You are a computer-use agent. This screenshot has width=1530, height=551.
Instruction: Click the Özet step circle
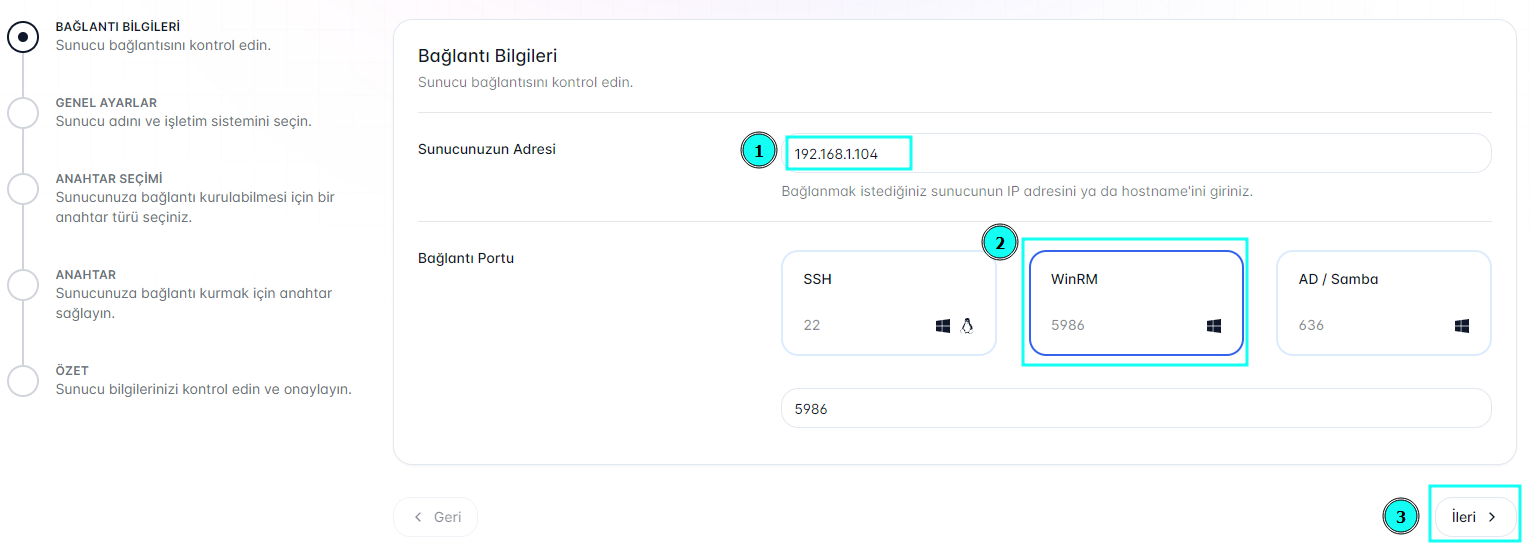(x=23, y=380)
